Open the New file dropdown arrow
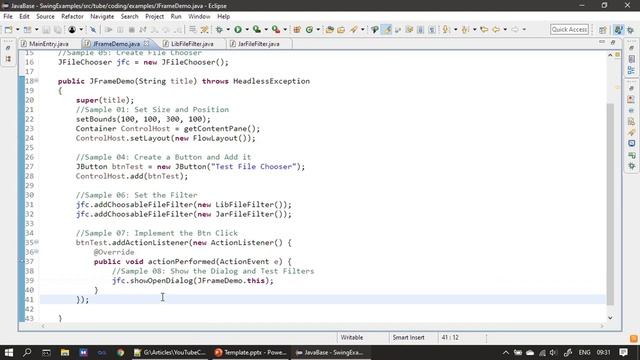 (17, 29)
